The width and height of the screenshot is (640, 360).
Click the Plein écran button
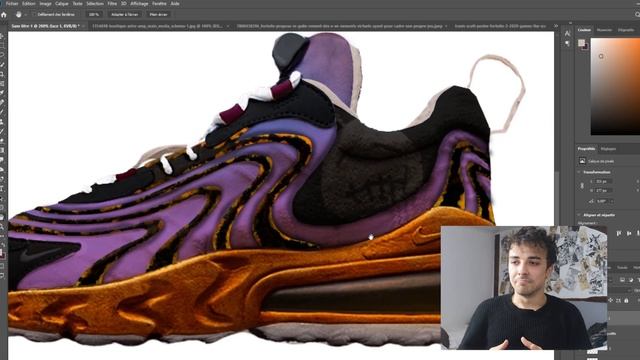(158, 14)
